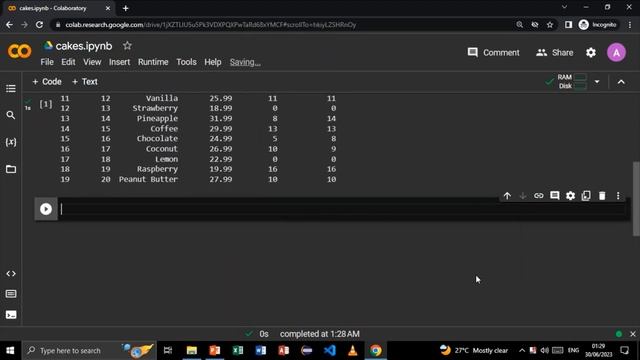This screenshot has height=360, width=640.
Task: Reload the browser page
Action: pyautogui.click(x=39, y=25)
